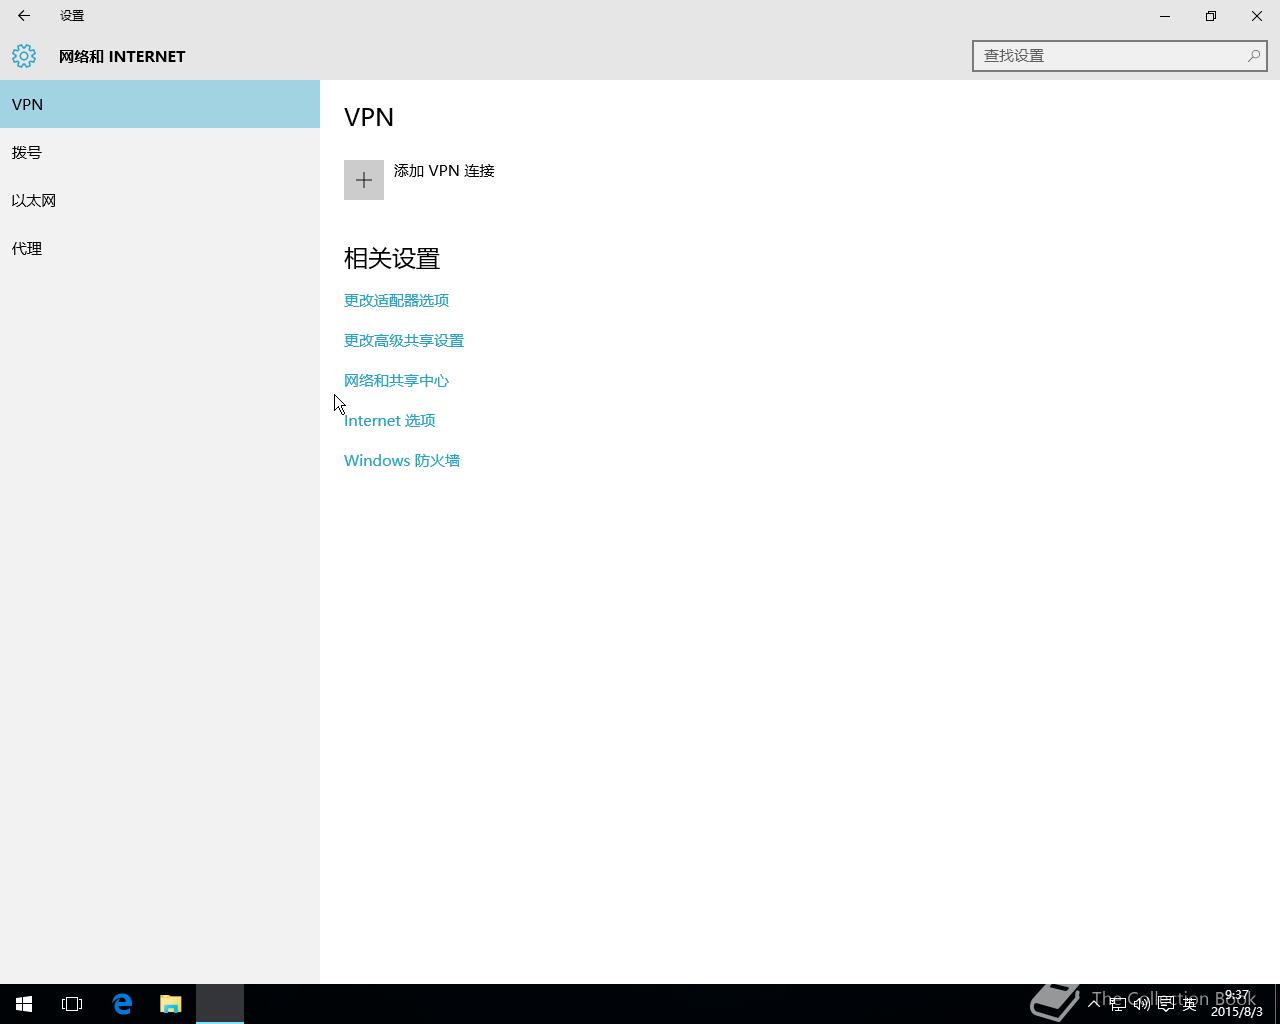Click 添加 VPN 连接 label
Screen dimensions: 1280x1024
click(x=444, y=171)
